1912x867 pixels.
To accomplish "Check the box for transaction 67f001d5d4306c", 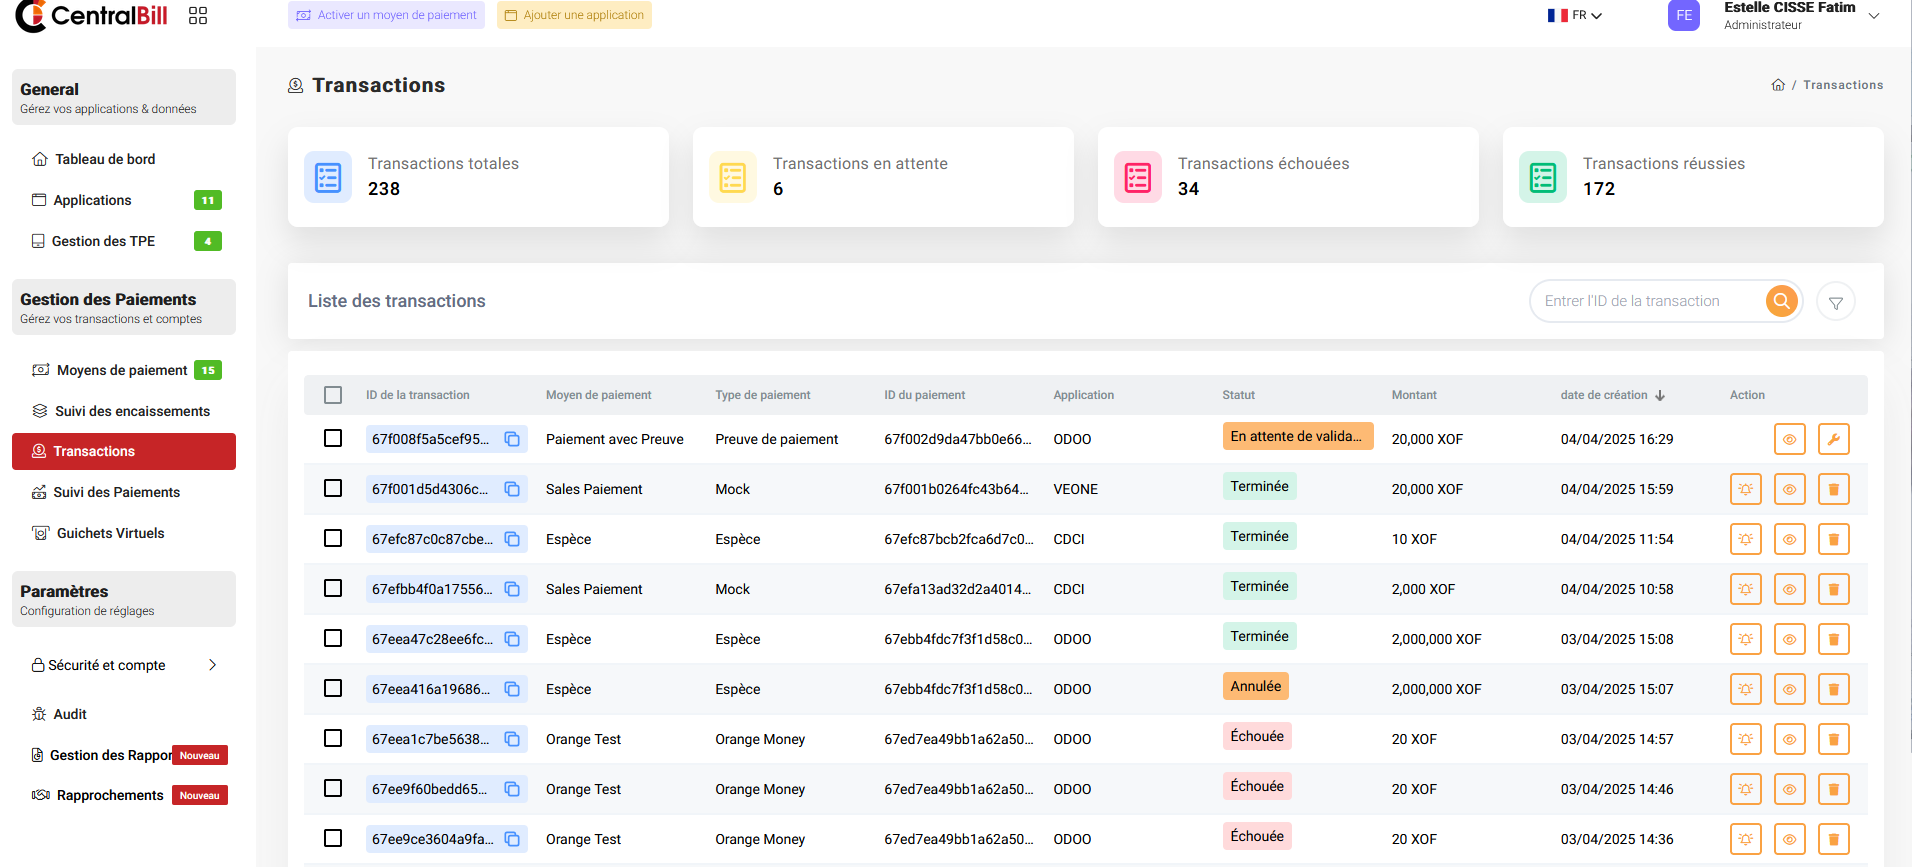I will point(333,488).
